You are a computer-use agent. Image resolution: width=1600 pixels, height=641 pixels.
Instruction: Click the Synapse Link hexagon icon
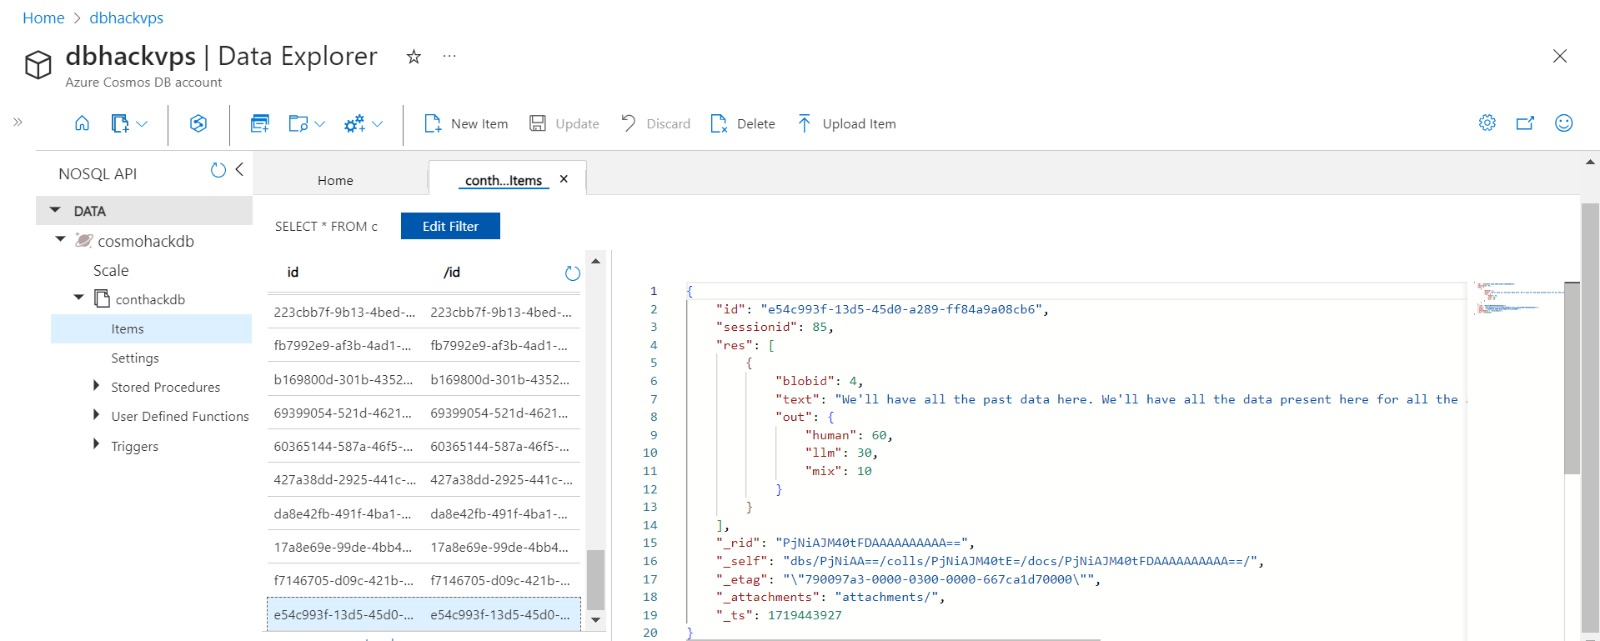(198, 123)
